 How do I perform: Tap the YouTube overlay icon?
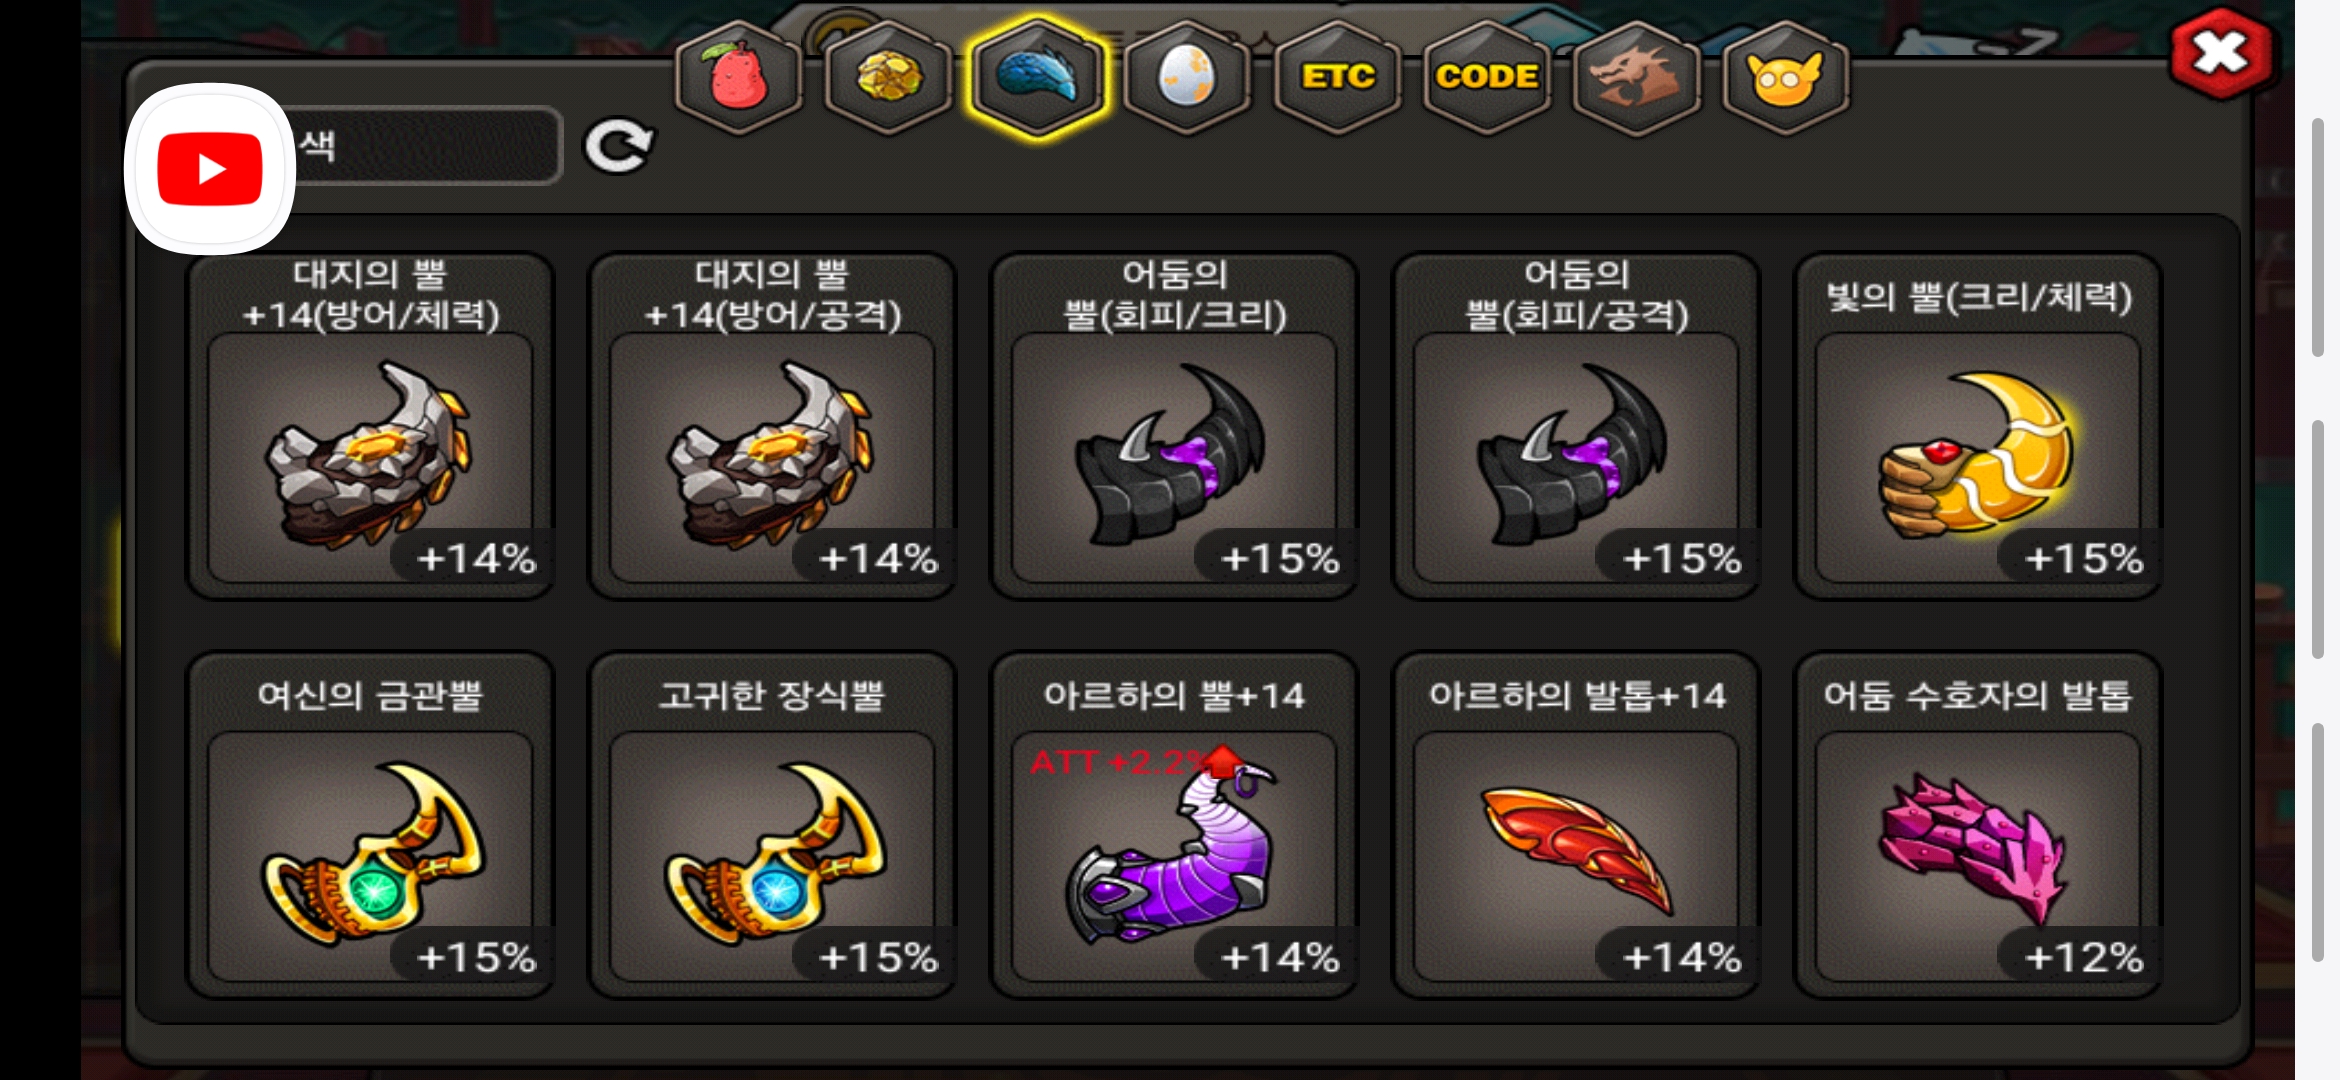click(210, 168)
